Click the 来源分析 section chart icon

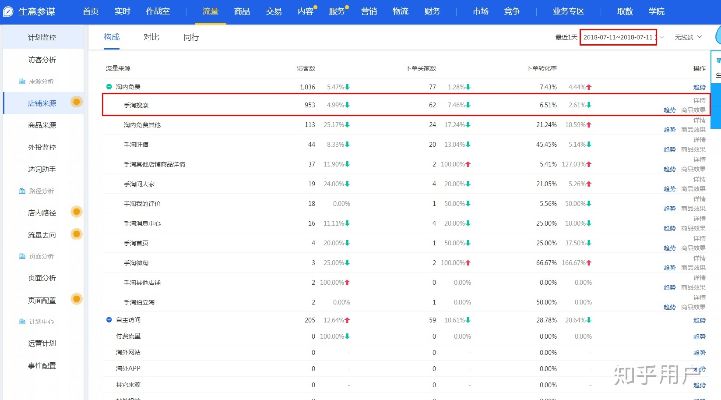point(22,81)
